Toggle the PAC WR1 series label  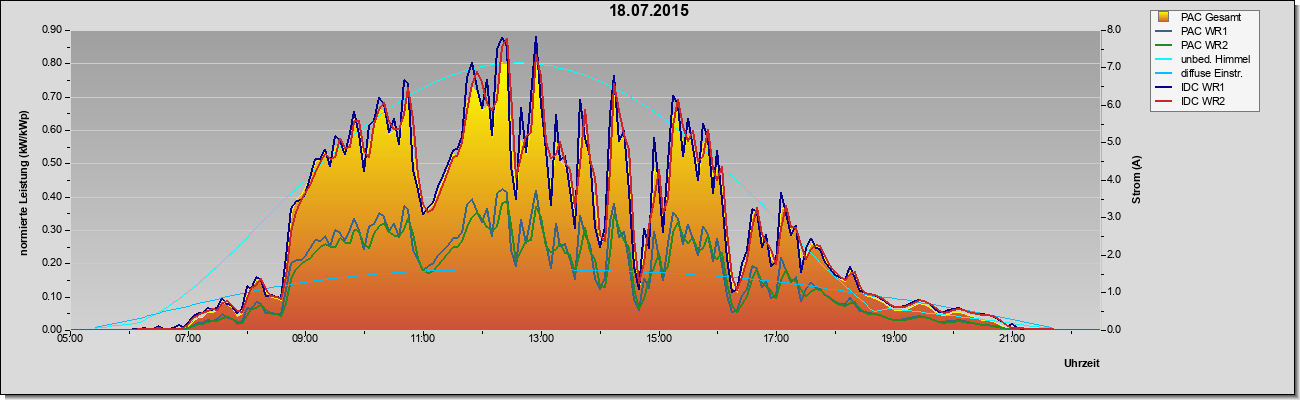(1205, 31)
